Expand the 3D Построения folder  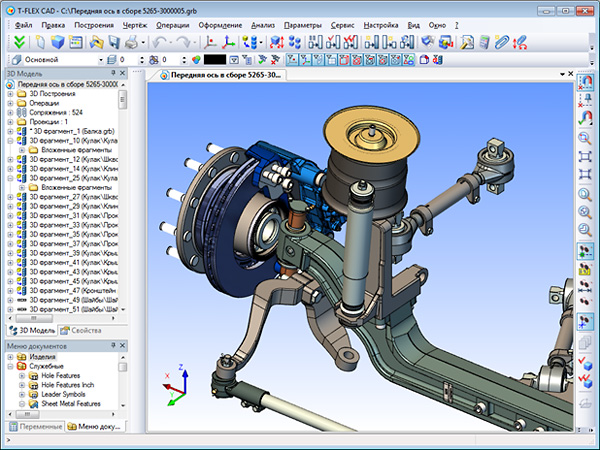[10, 94]
